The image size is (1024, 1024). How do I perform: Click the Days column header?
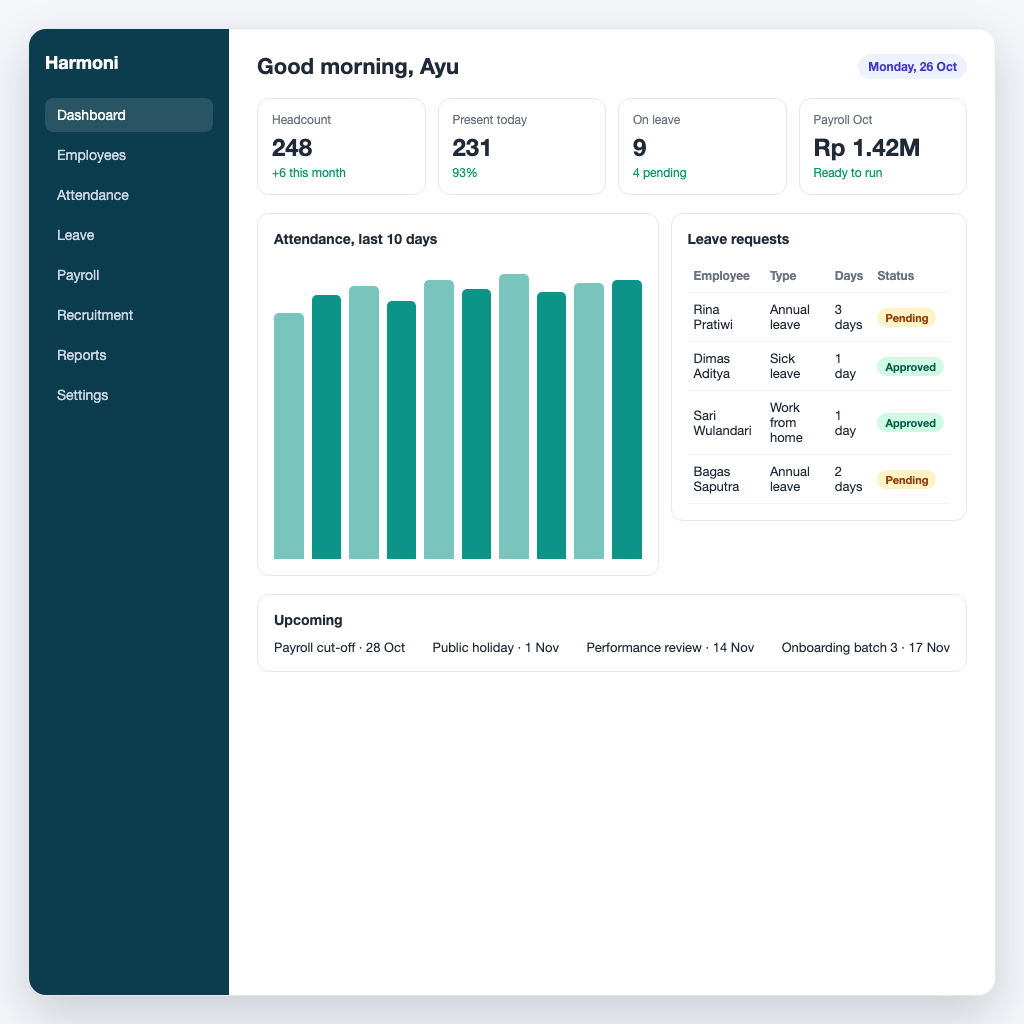point(849,276)
